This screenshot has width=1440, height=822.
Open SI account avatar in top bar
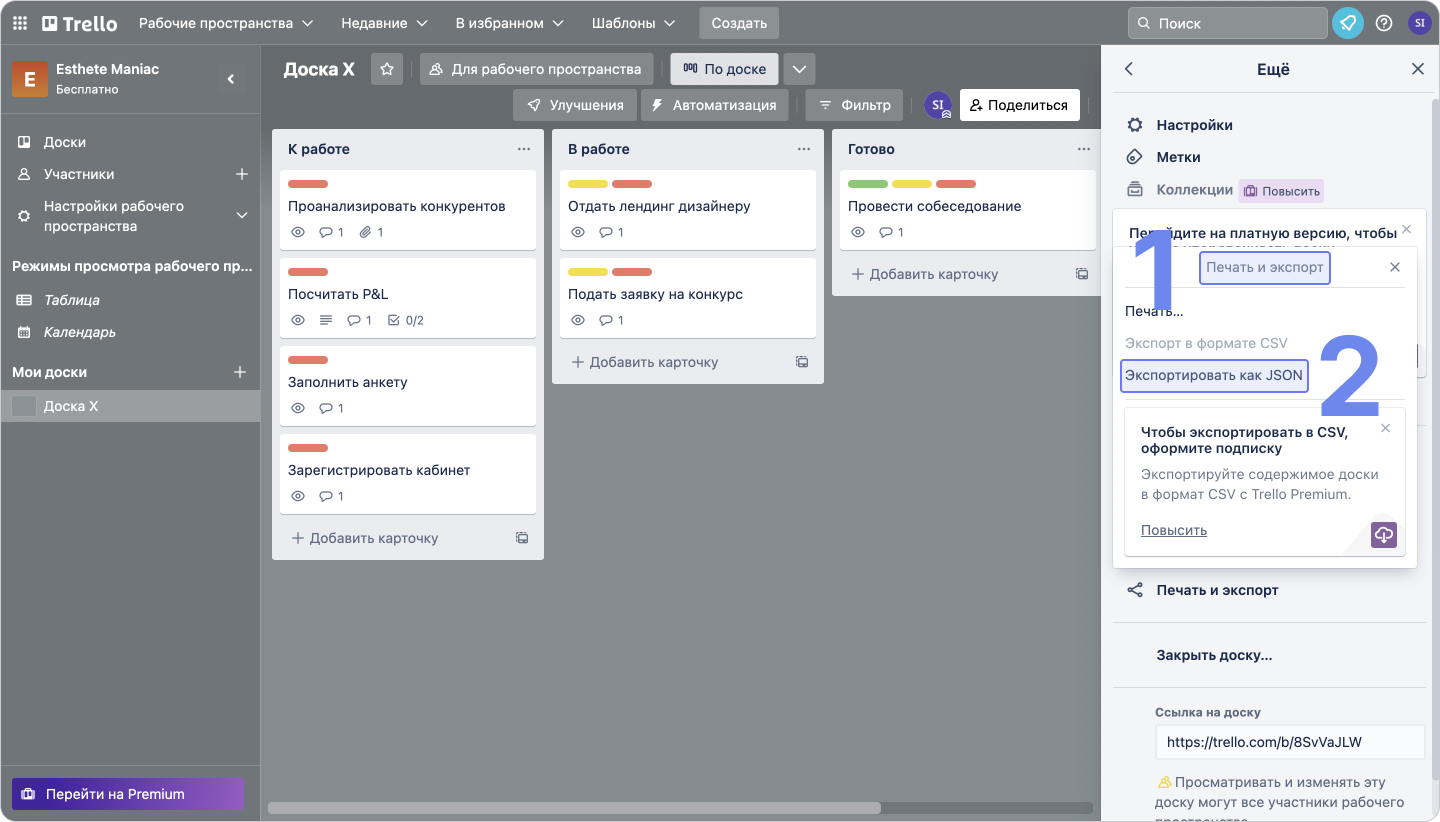coord(1420,23)
